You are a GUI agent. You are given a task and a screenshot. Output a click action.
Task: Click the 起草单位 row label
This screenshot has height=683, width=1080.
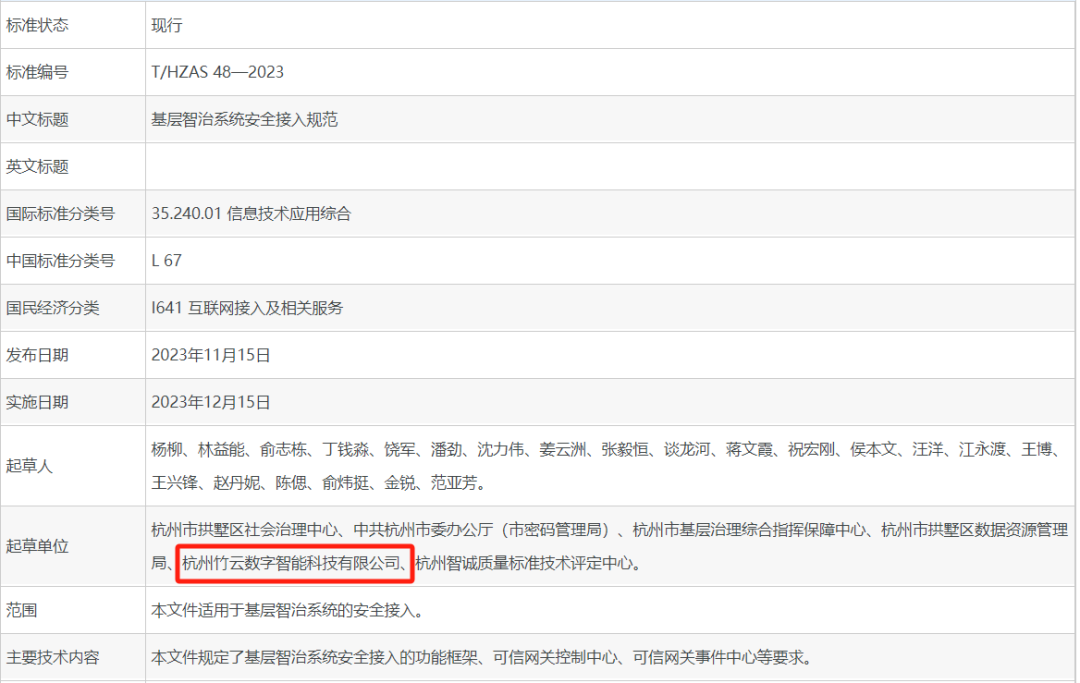coord(38,546)
